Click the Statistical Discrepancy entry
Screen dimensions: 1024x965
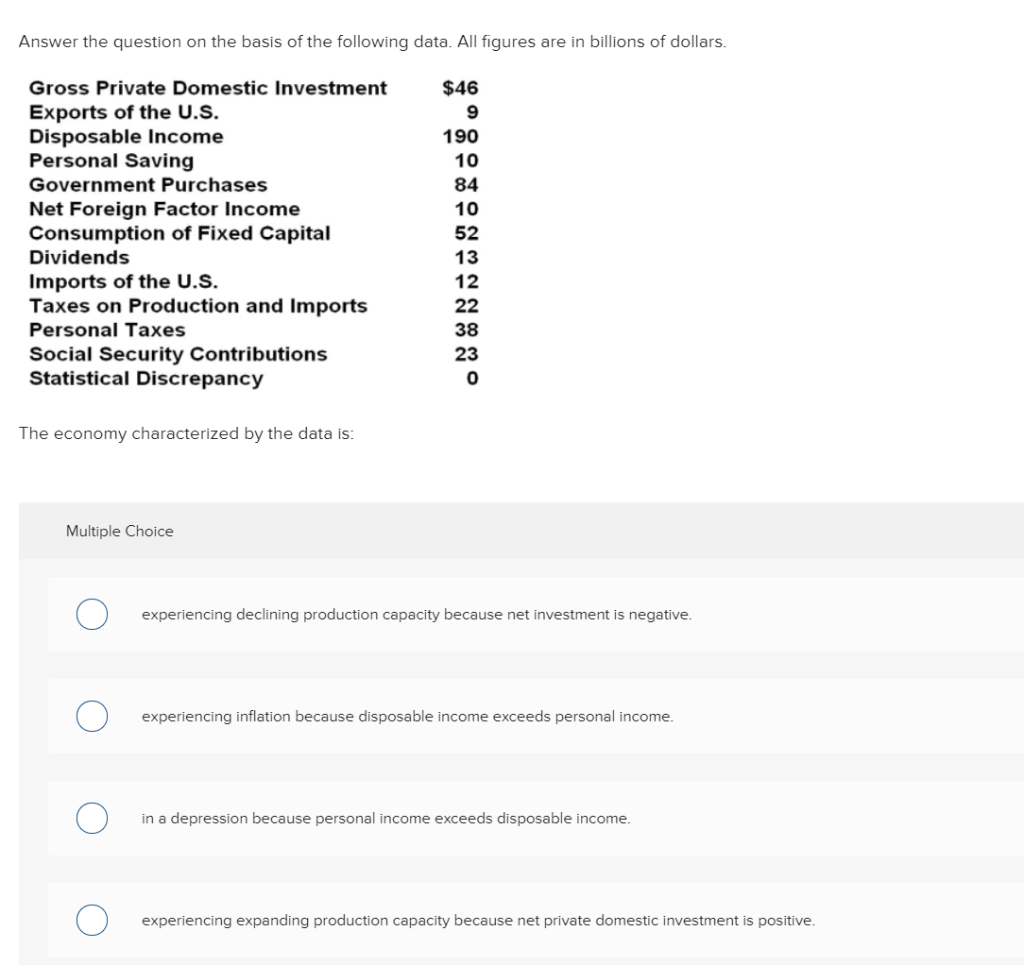(x=146, y=378)
